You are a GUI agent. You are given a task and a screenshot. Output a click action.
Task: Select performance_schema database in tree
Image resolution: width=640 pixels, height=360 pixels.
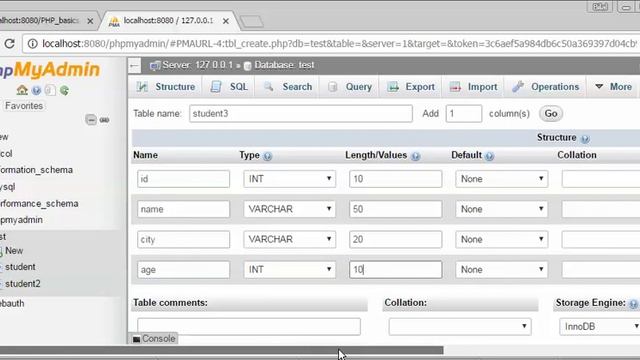click(39, 203)
